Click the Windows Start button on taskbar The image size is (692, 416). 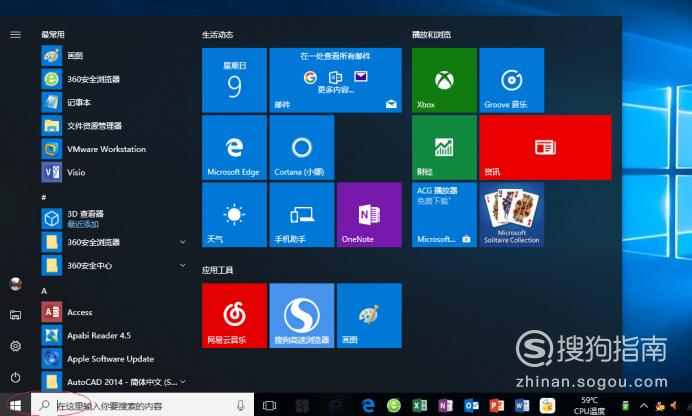pyautogui.click(x=15, y=405)
